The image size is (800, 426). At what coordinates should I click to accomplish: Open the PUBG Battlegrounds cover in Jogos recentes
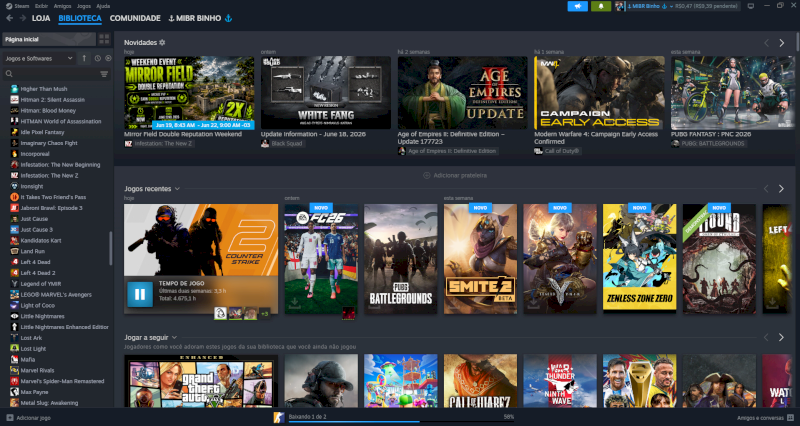point(401,259)
